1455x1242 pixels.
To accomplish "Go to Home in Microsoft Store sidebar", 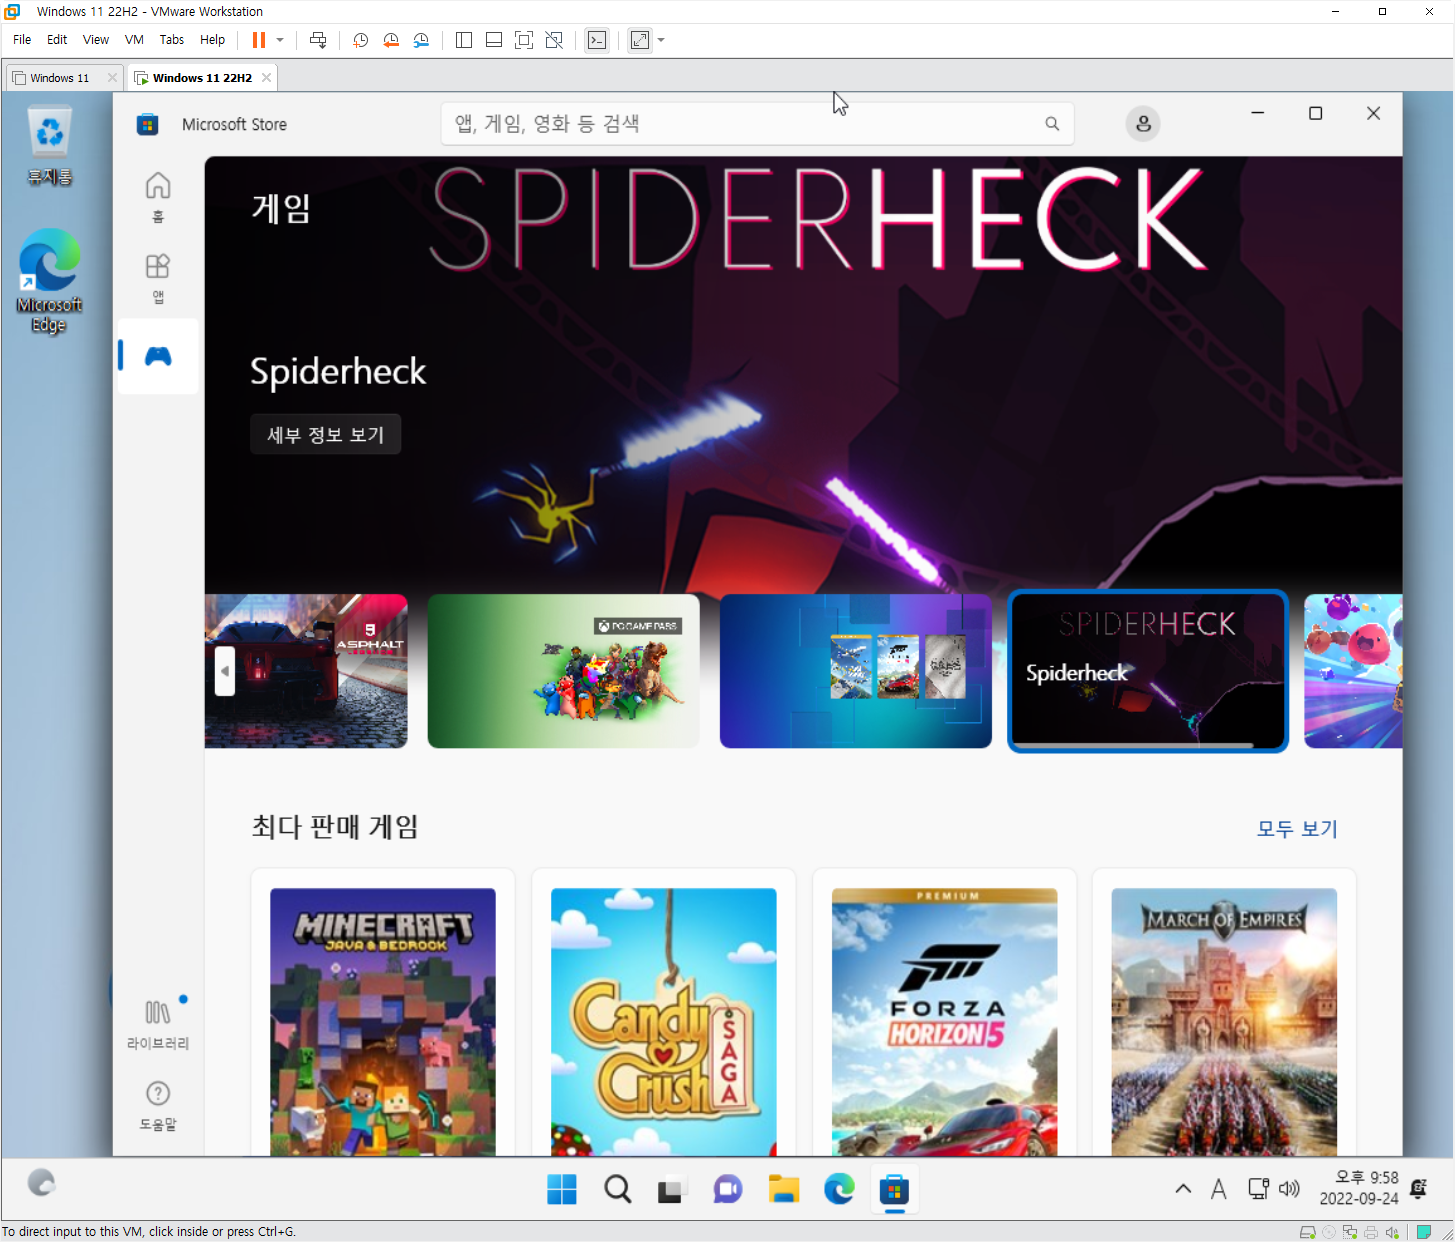I will click(x=158, y=197).
